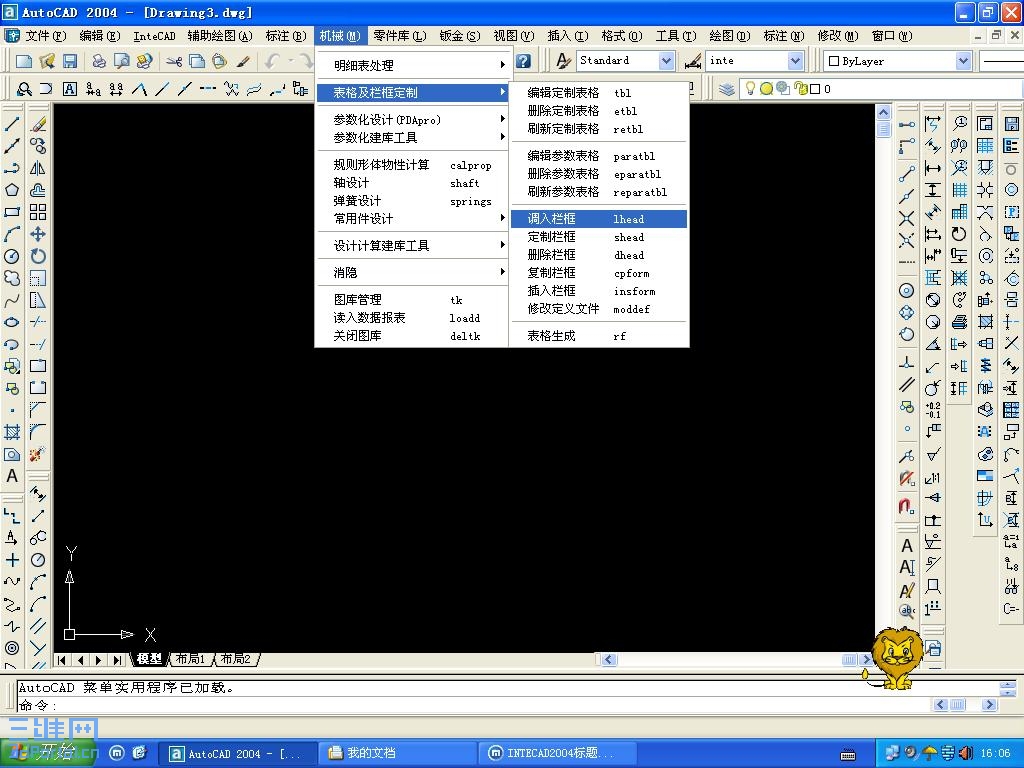The image size is (1024, 768).
Task: Expand the 设计计算建库工具 submenu
Action: pyautogui.click(x=411, y=246)
